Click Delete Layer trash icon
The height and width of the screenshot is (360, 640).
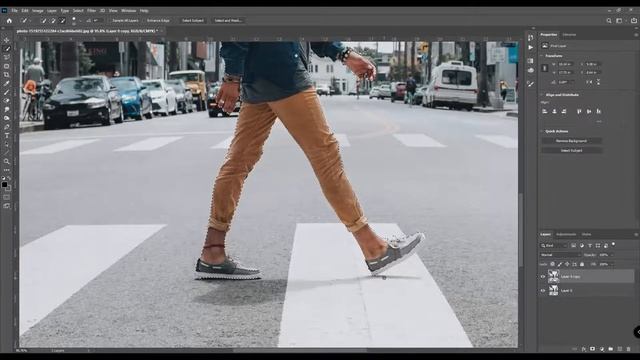[x=629, y=349]
